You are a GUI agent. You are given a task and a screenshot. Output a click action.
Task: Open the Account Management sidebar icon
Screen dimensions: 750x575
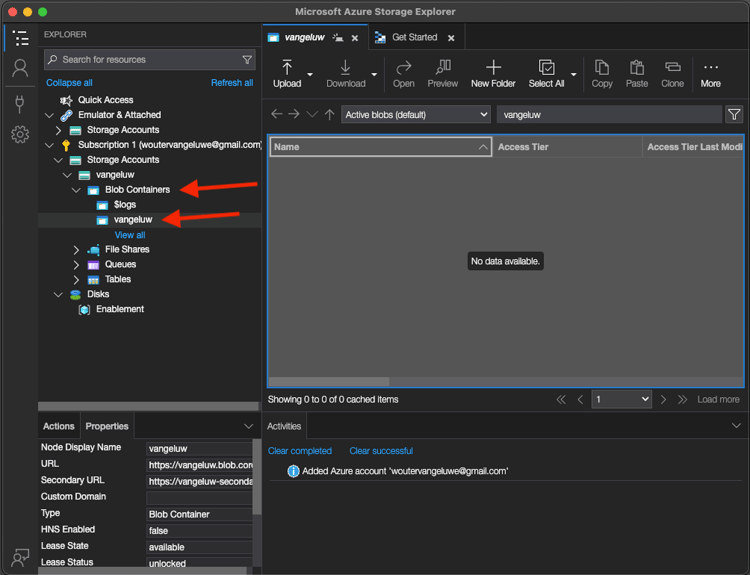(x=19, y=69)
